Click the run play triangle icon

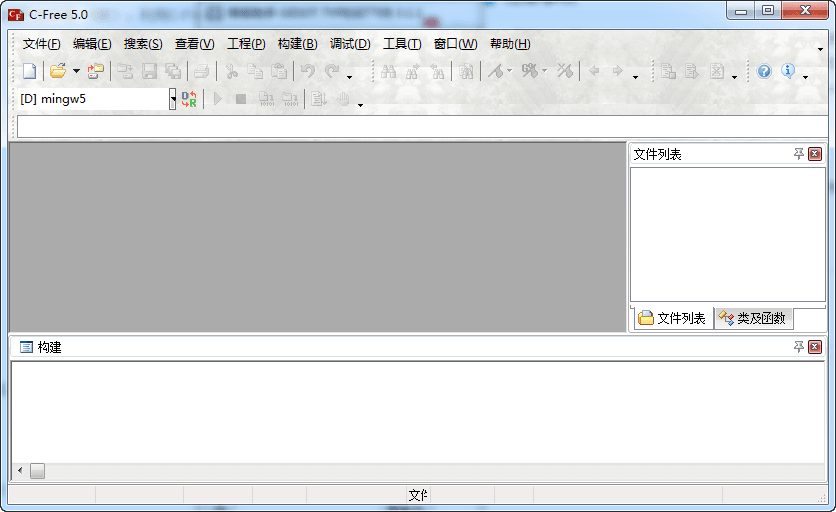click(217, 99)
